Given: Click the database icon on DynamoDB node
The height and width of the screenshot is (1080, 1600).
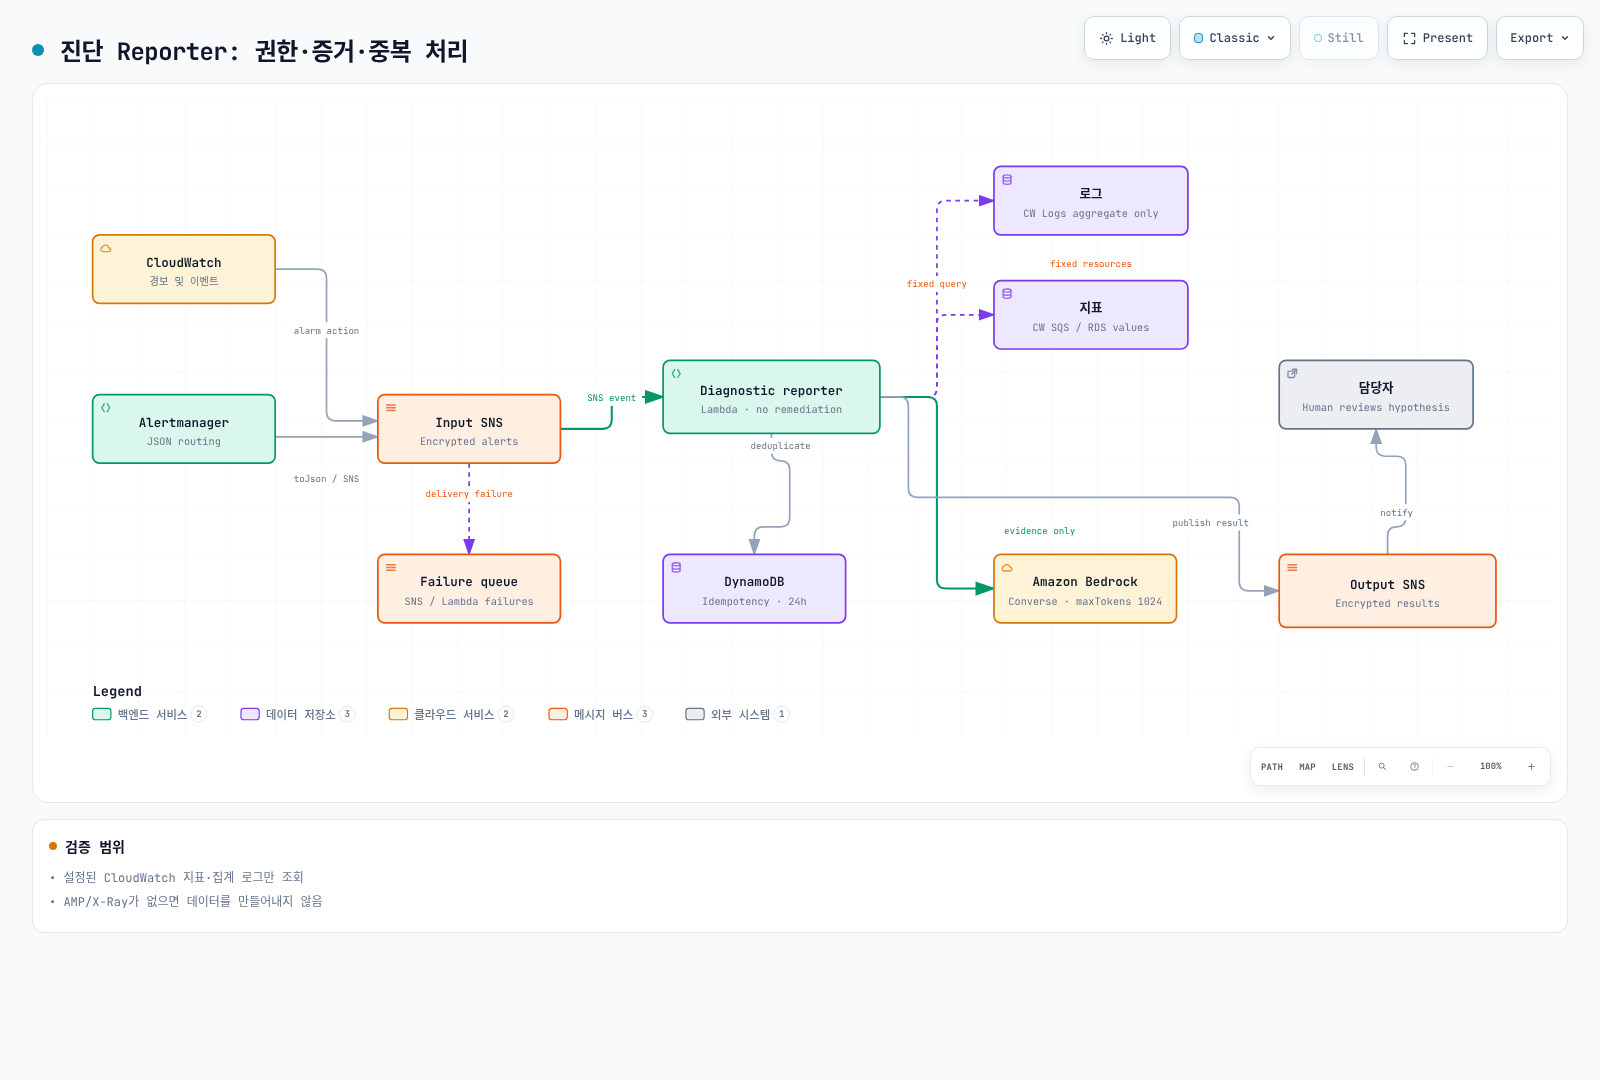Looking at the screenshot, I should pos(676,568).
